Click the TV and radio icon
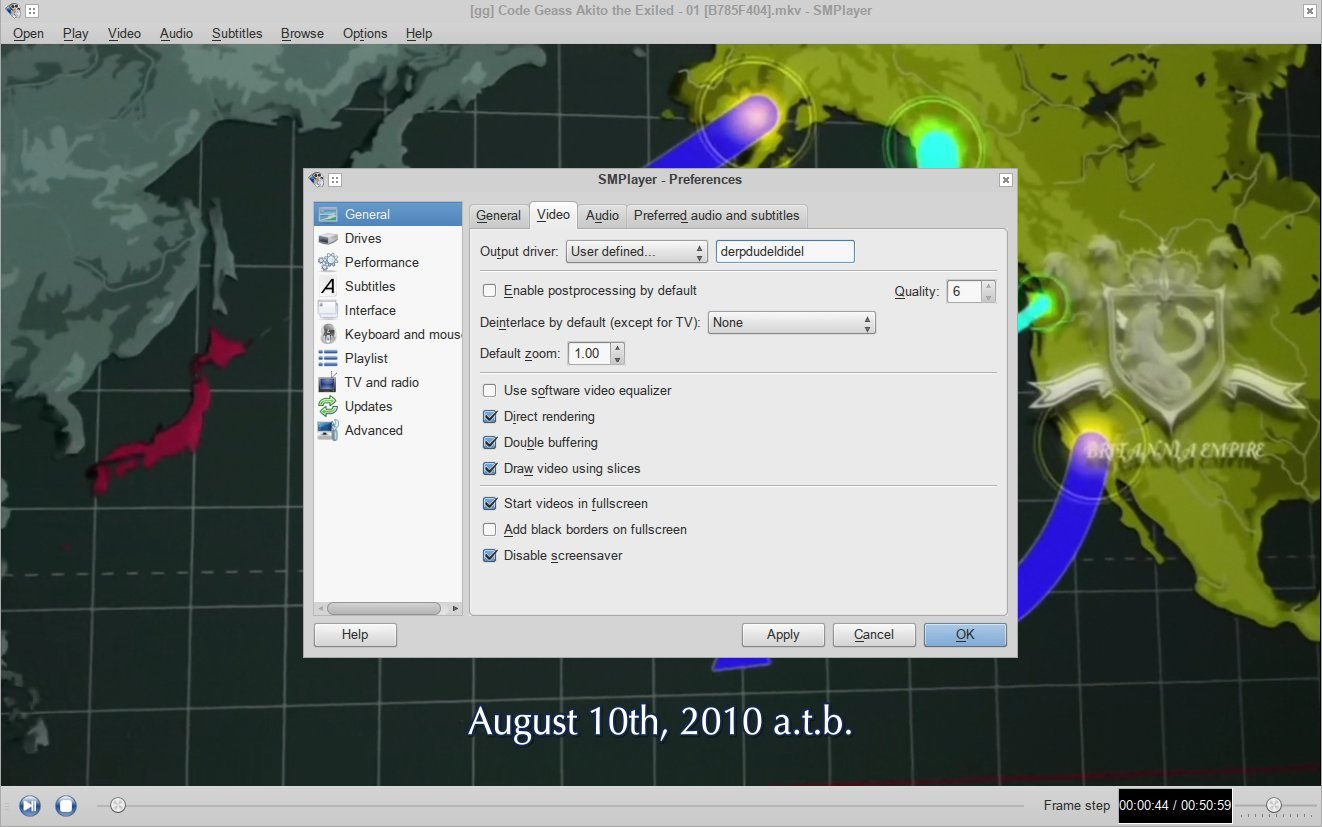This screenshot has width=1322, height=827. click(328, 382)
